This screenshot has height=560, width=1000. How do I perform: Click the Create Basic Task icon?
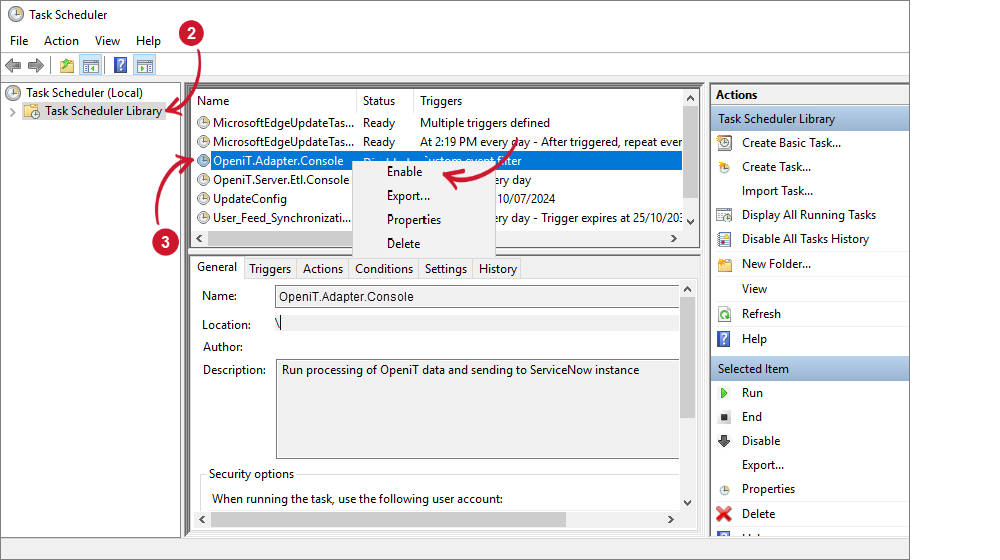point(724,143)
